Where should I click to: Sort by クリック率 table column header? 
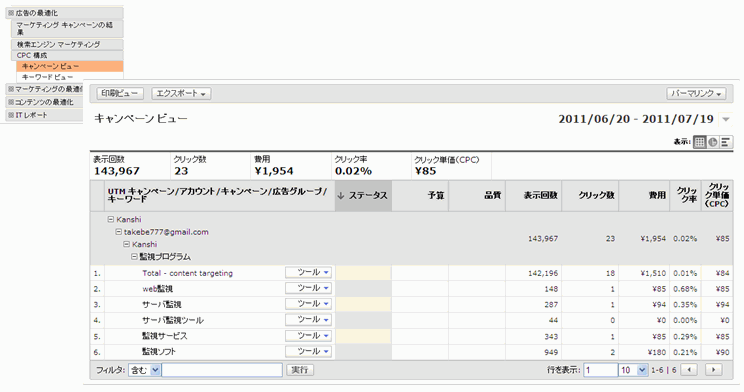click(686, 196)
